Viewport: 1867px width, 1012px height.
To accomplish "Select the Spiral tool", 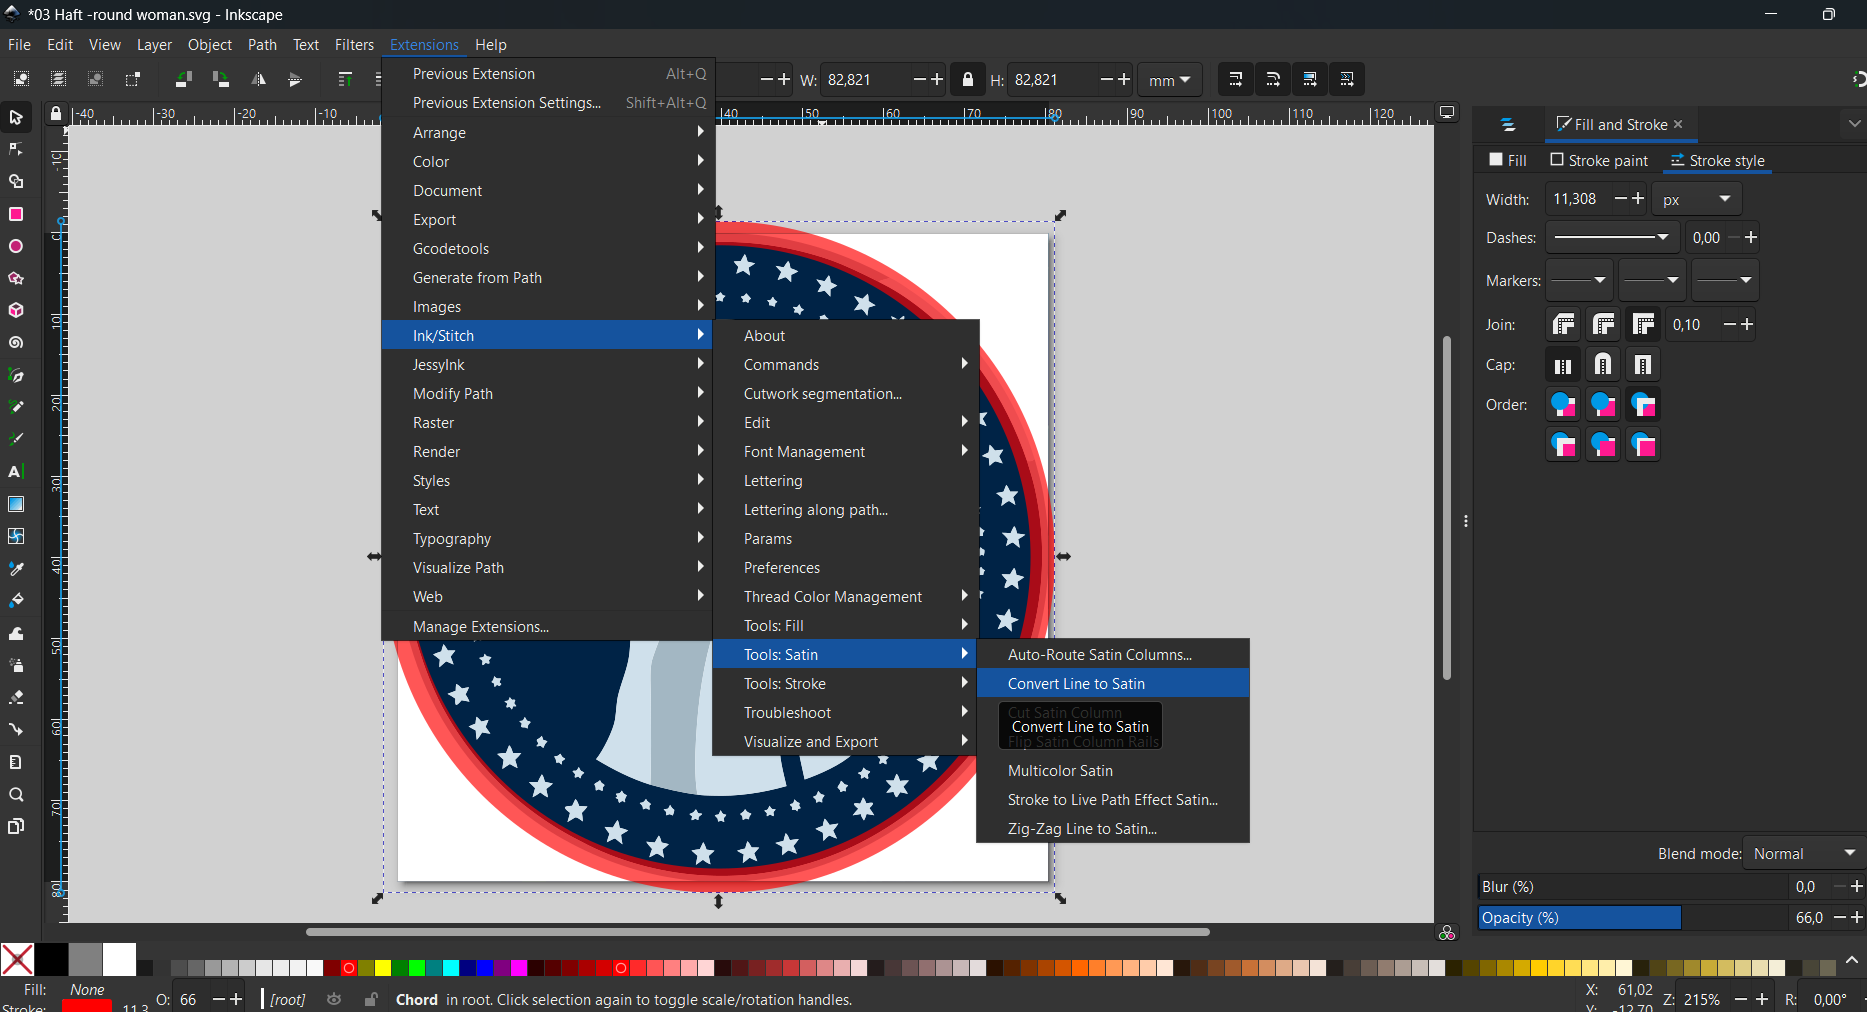I will 16,343.
